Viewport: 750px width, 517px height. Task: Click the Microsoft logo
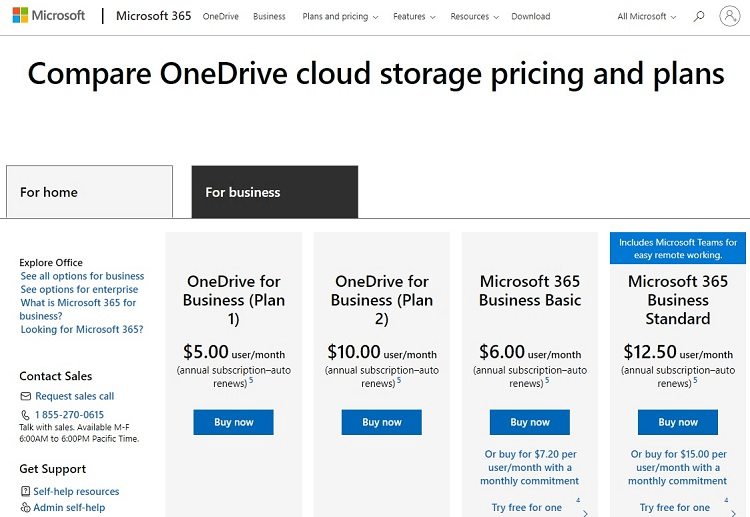click(x=49, y=15)
